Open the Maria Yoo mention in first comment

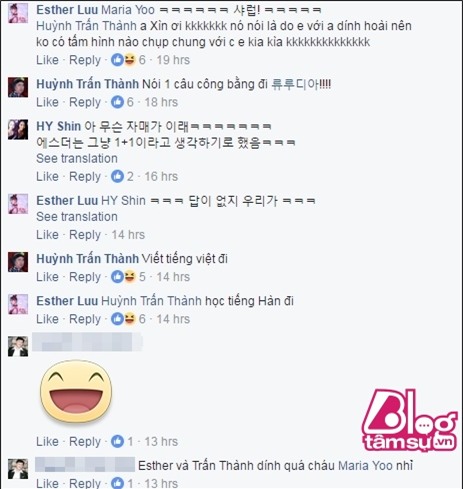128,10
